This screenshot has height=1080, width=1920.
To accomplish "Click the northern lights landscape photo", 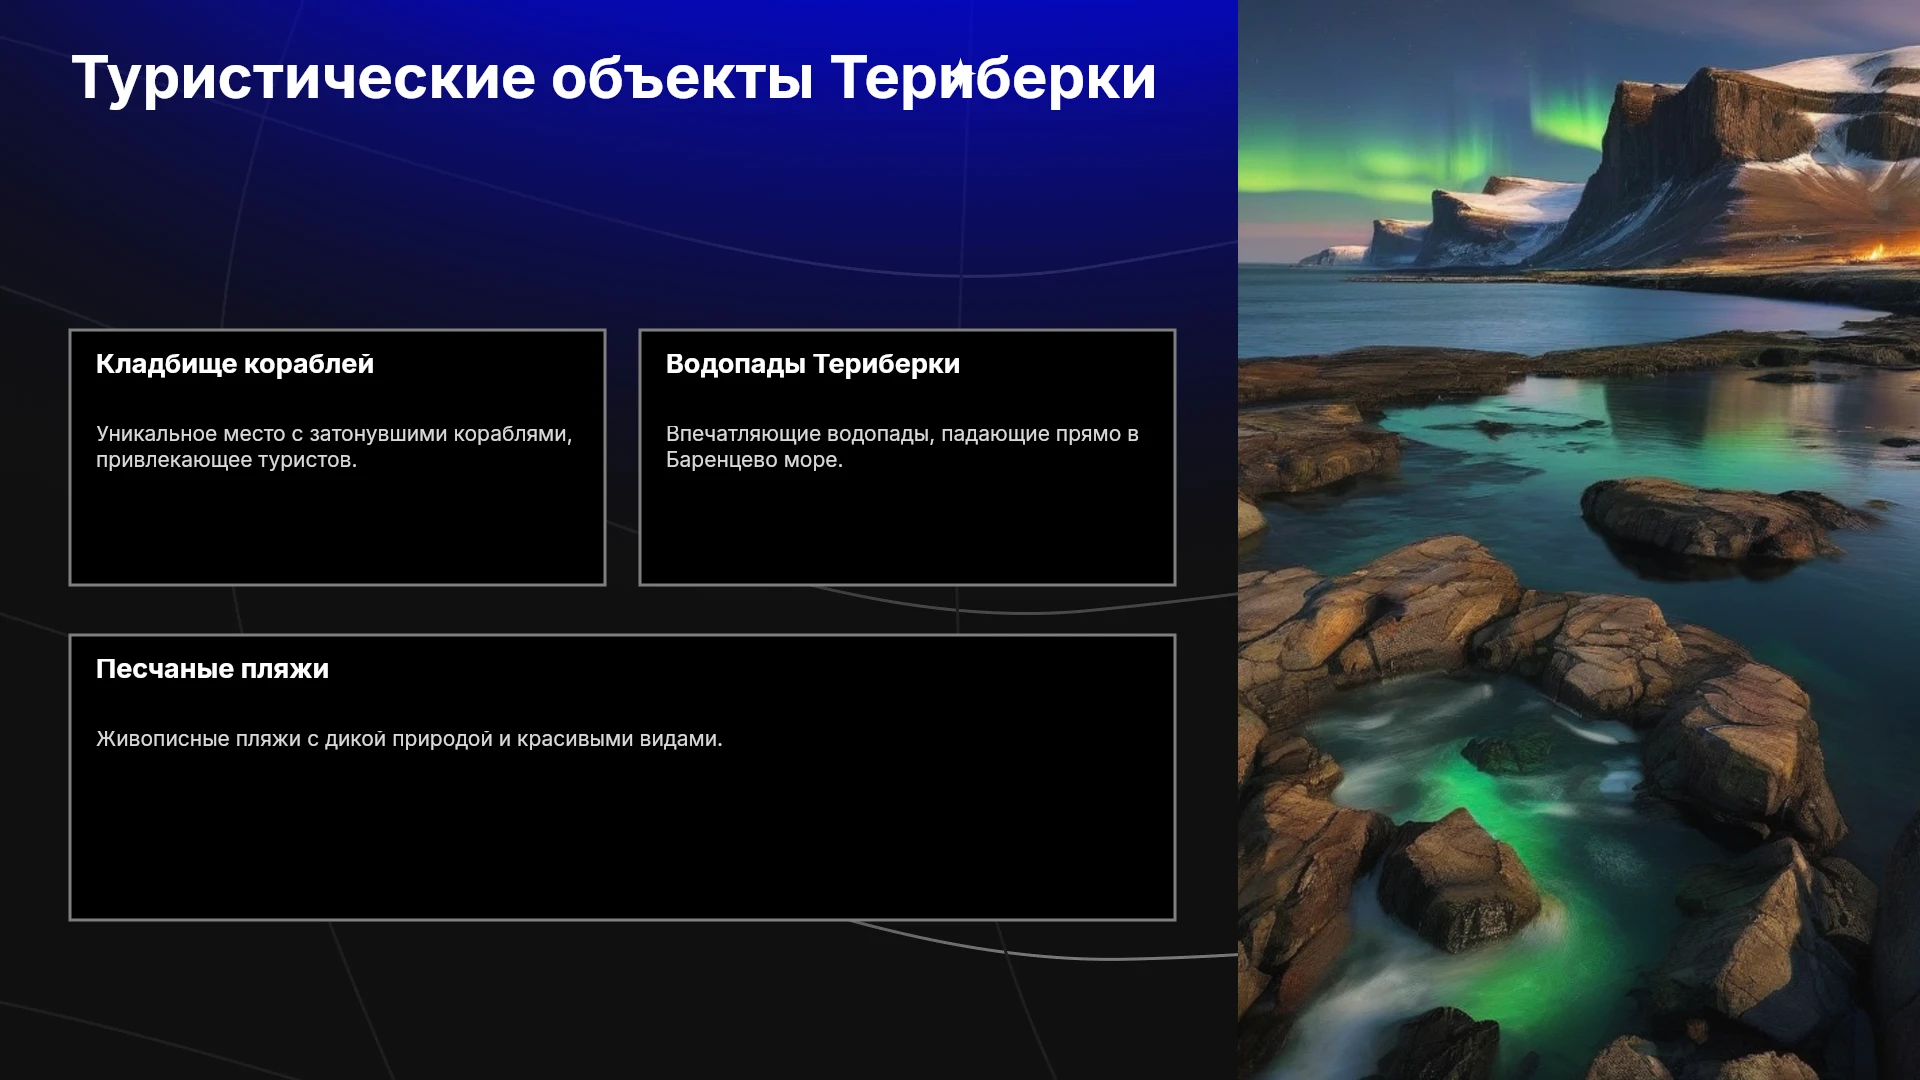I will (x=1579, y=540).
